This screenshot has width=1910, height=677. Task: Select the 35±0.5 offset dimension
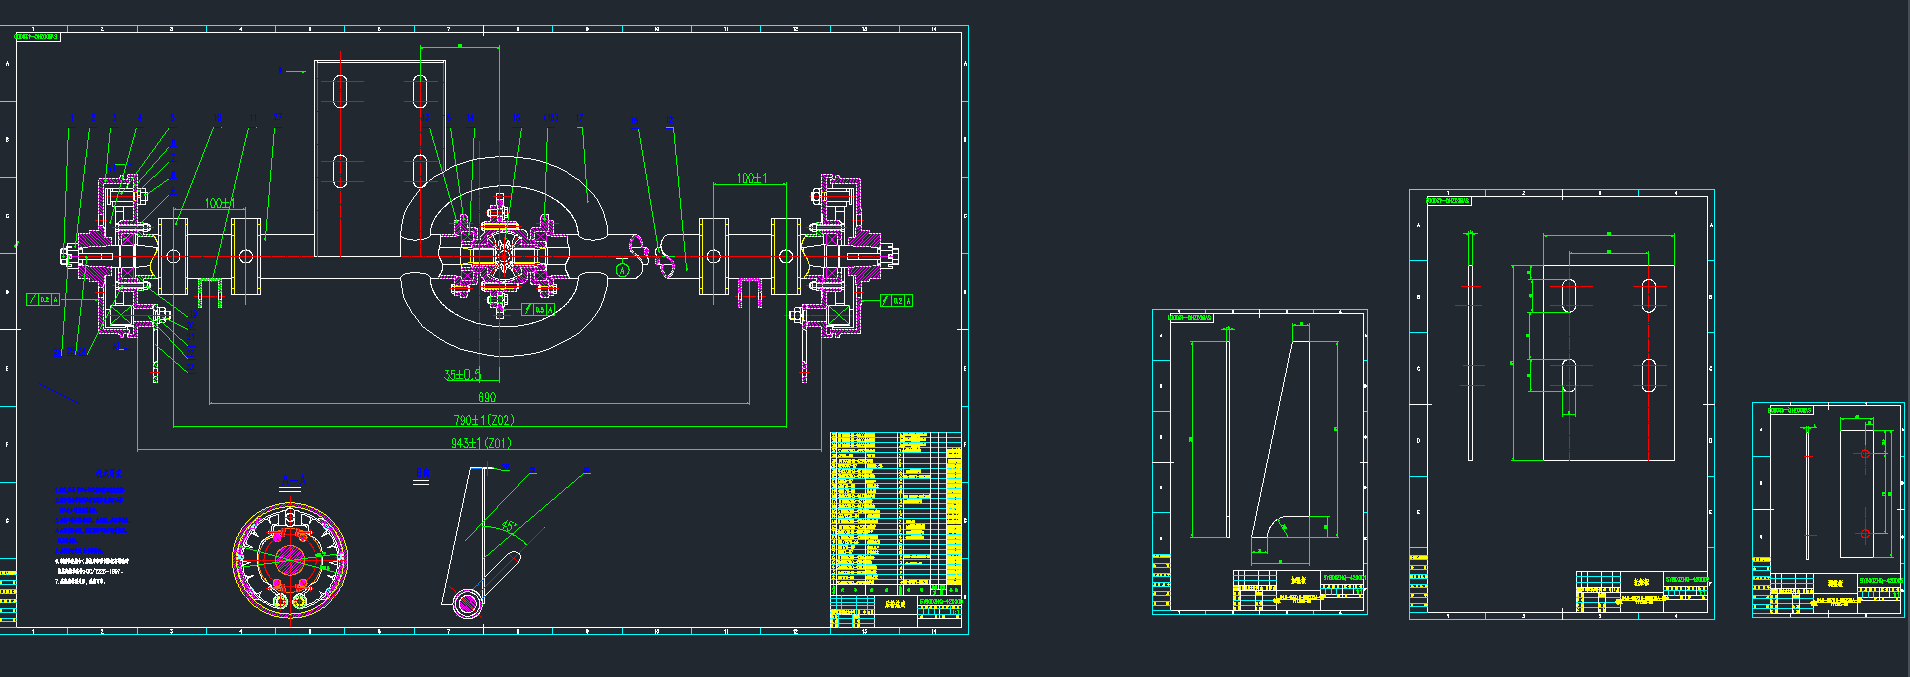point(462,375)
